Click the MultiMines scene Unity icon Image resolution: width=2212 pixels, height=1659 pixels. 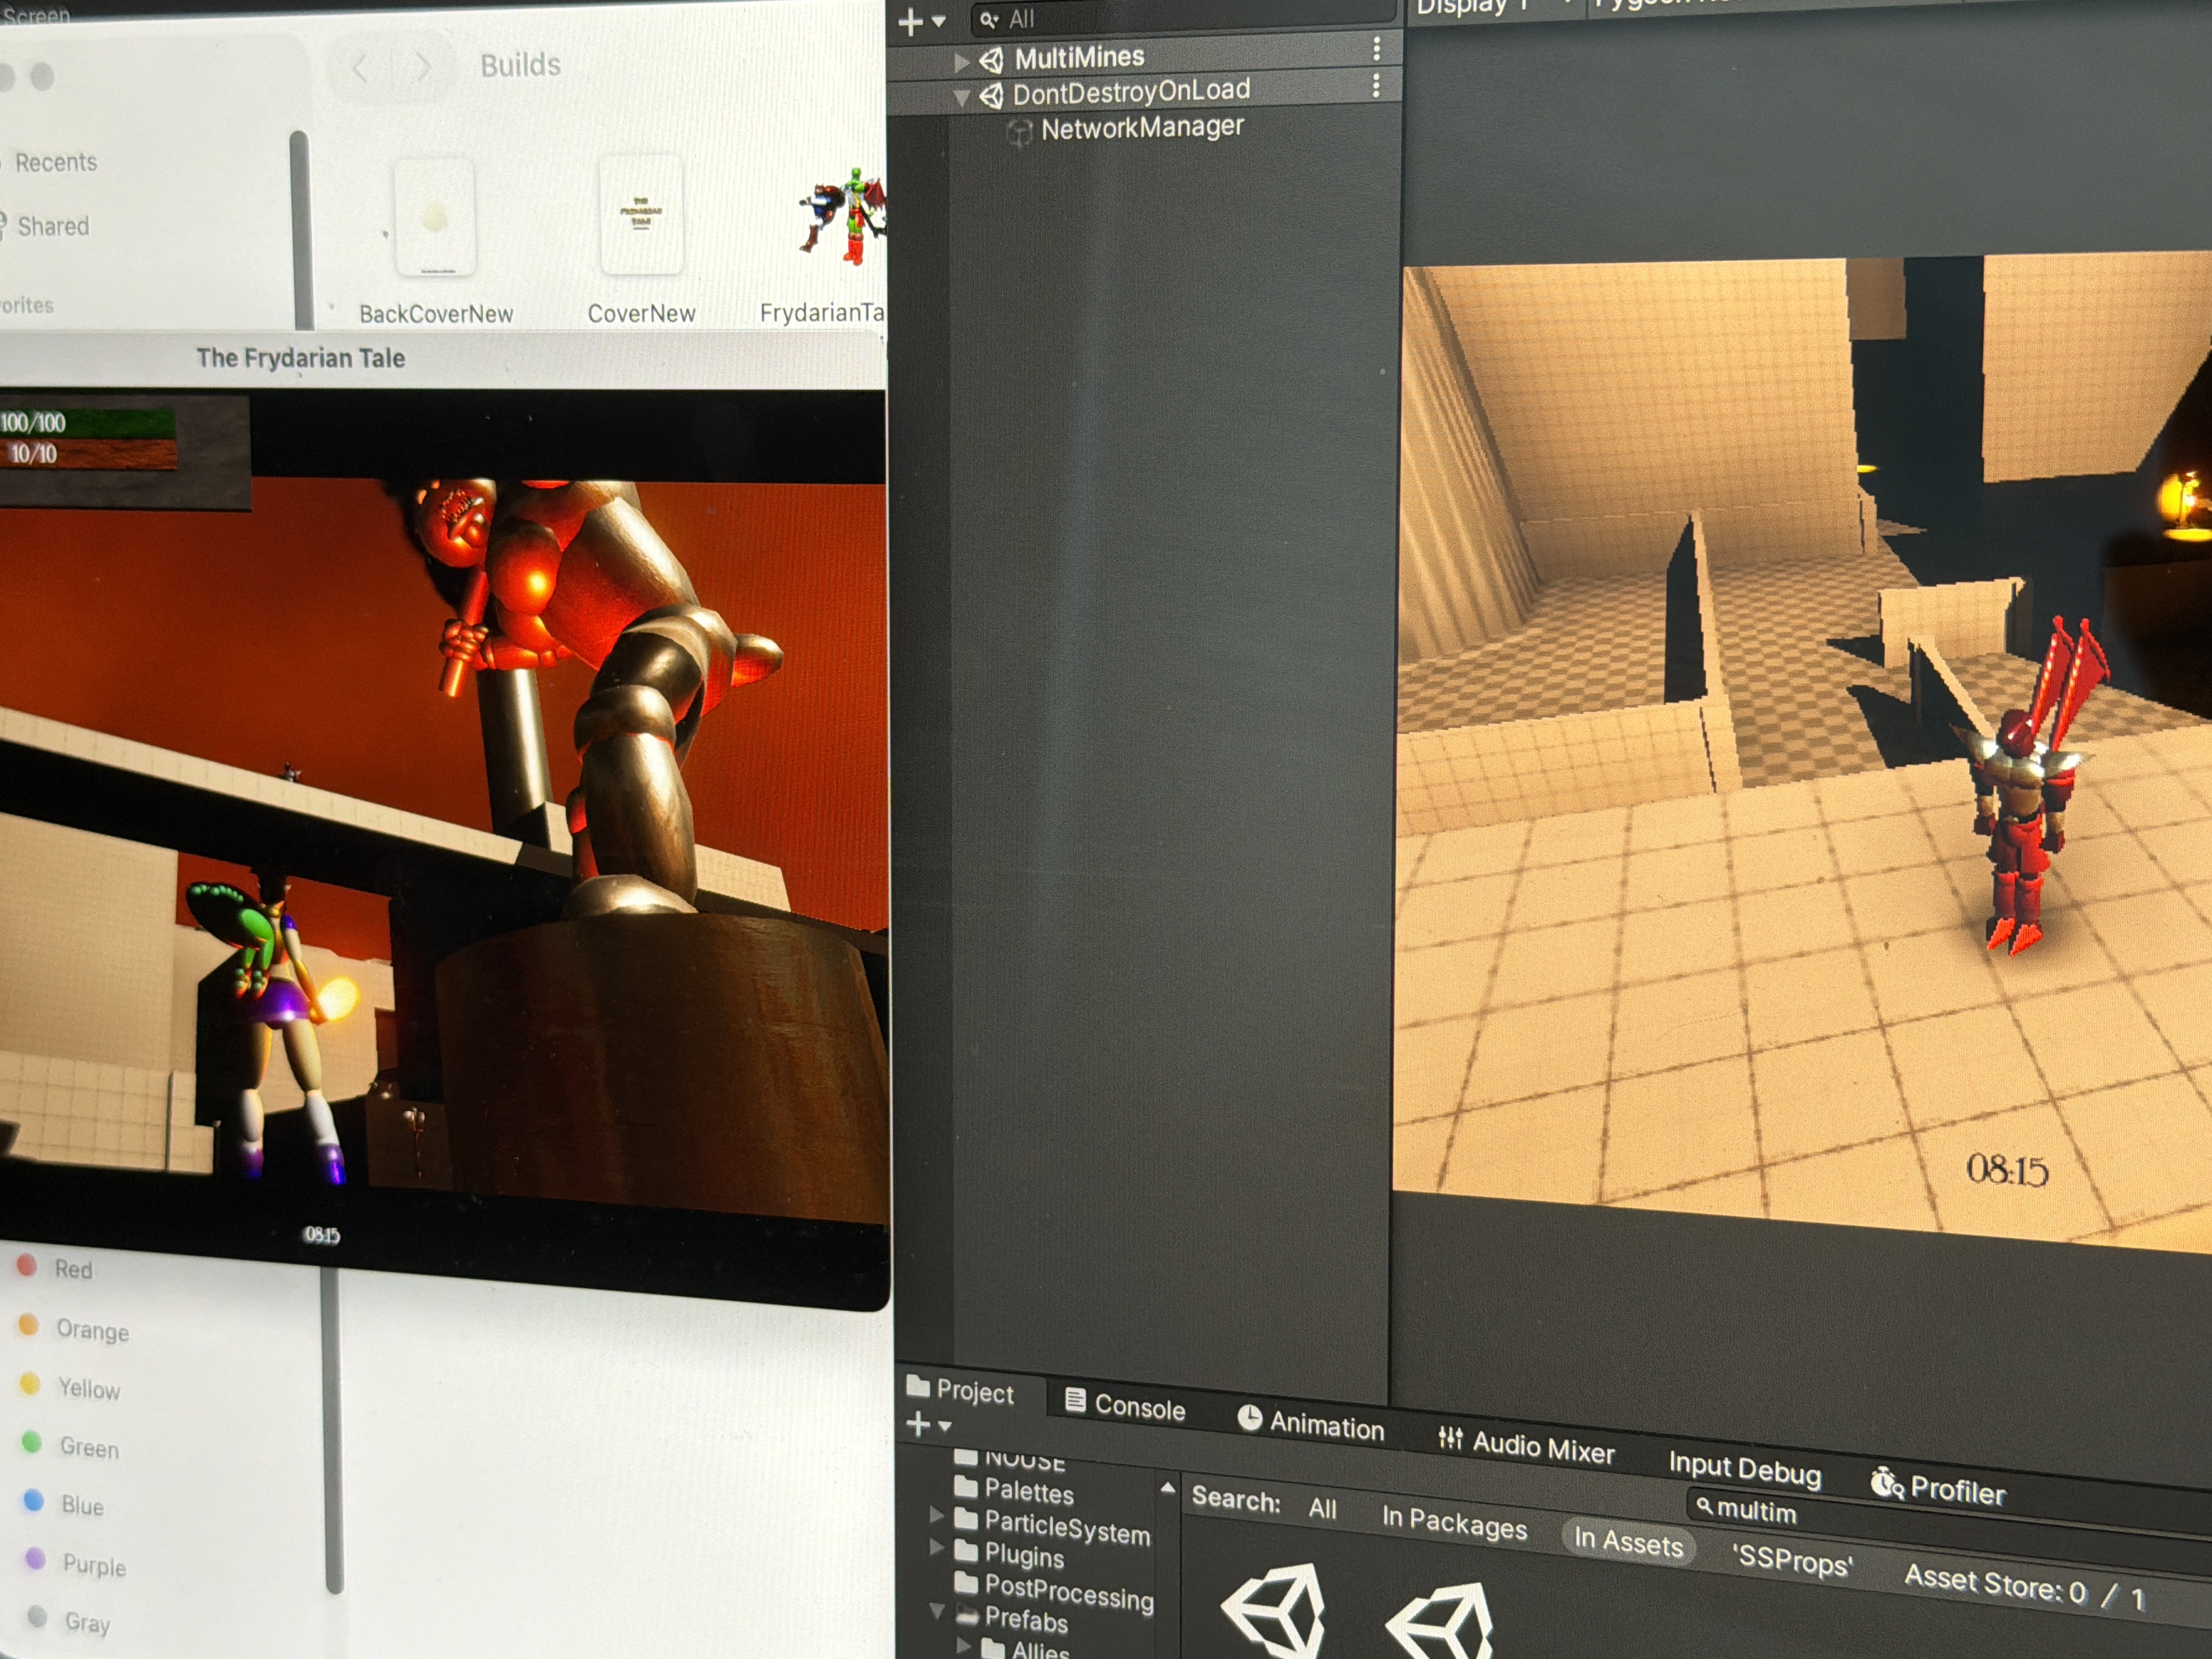coord(990,61)
